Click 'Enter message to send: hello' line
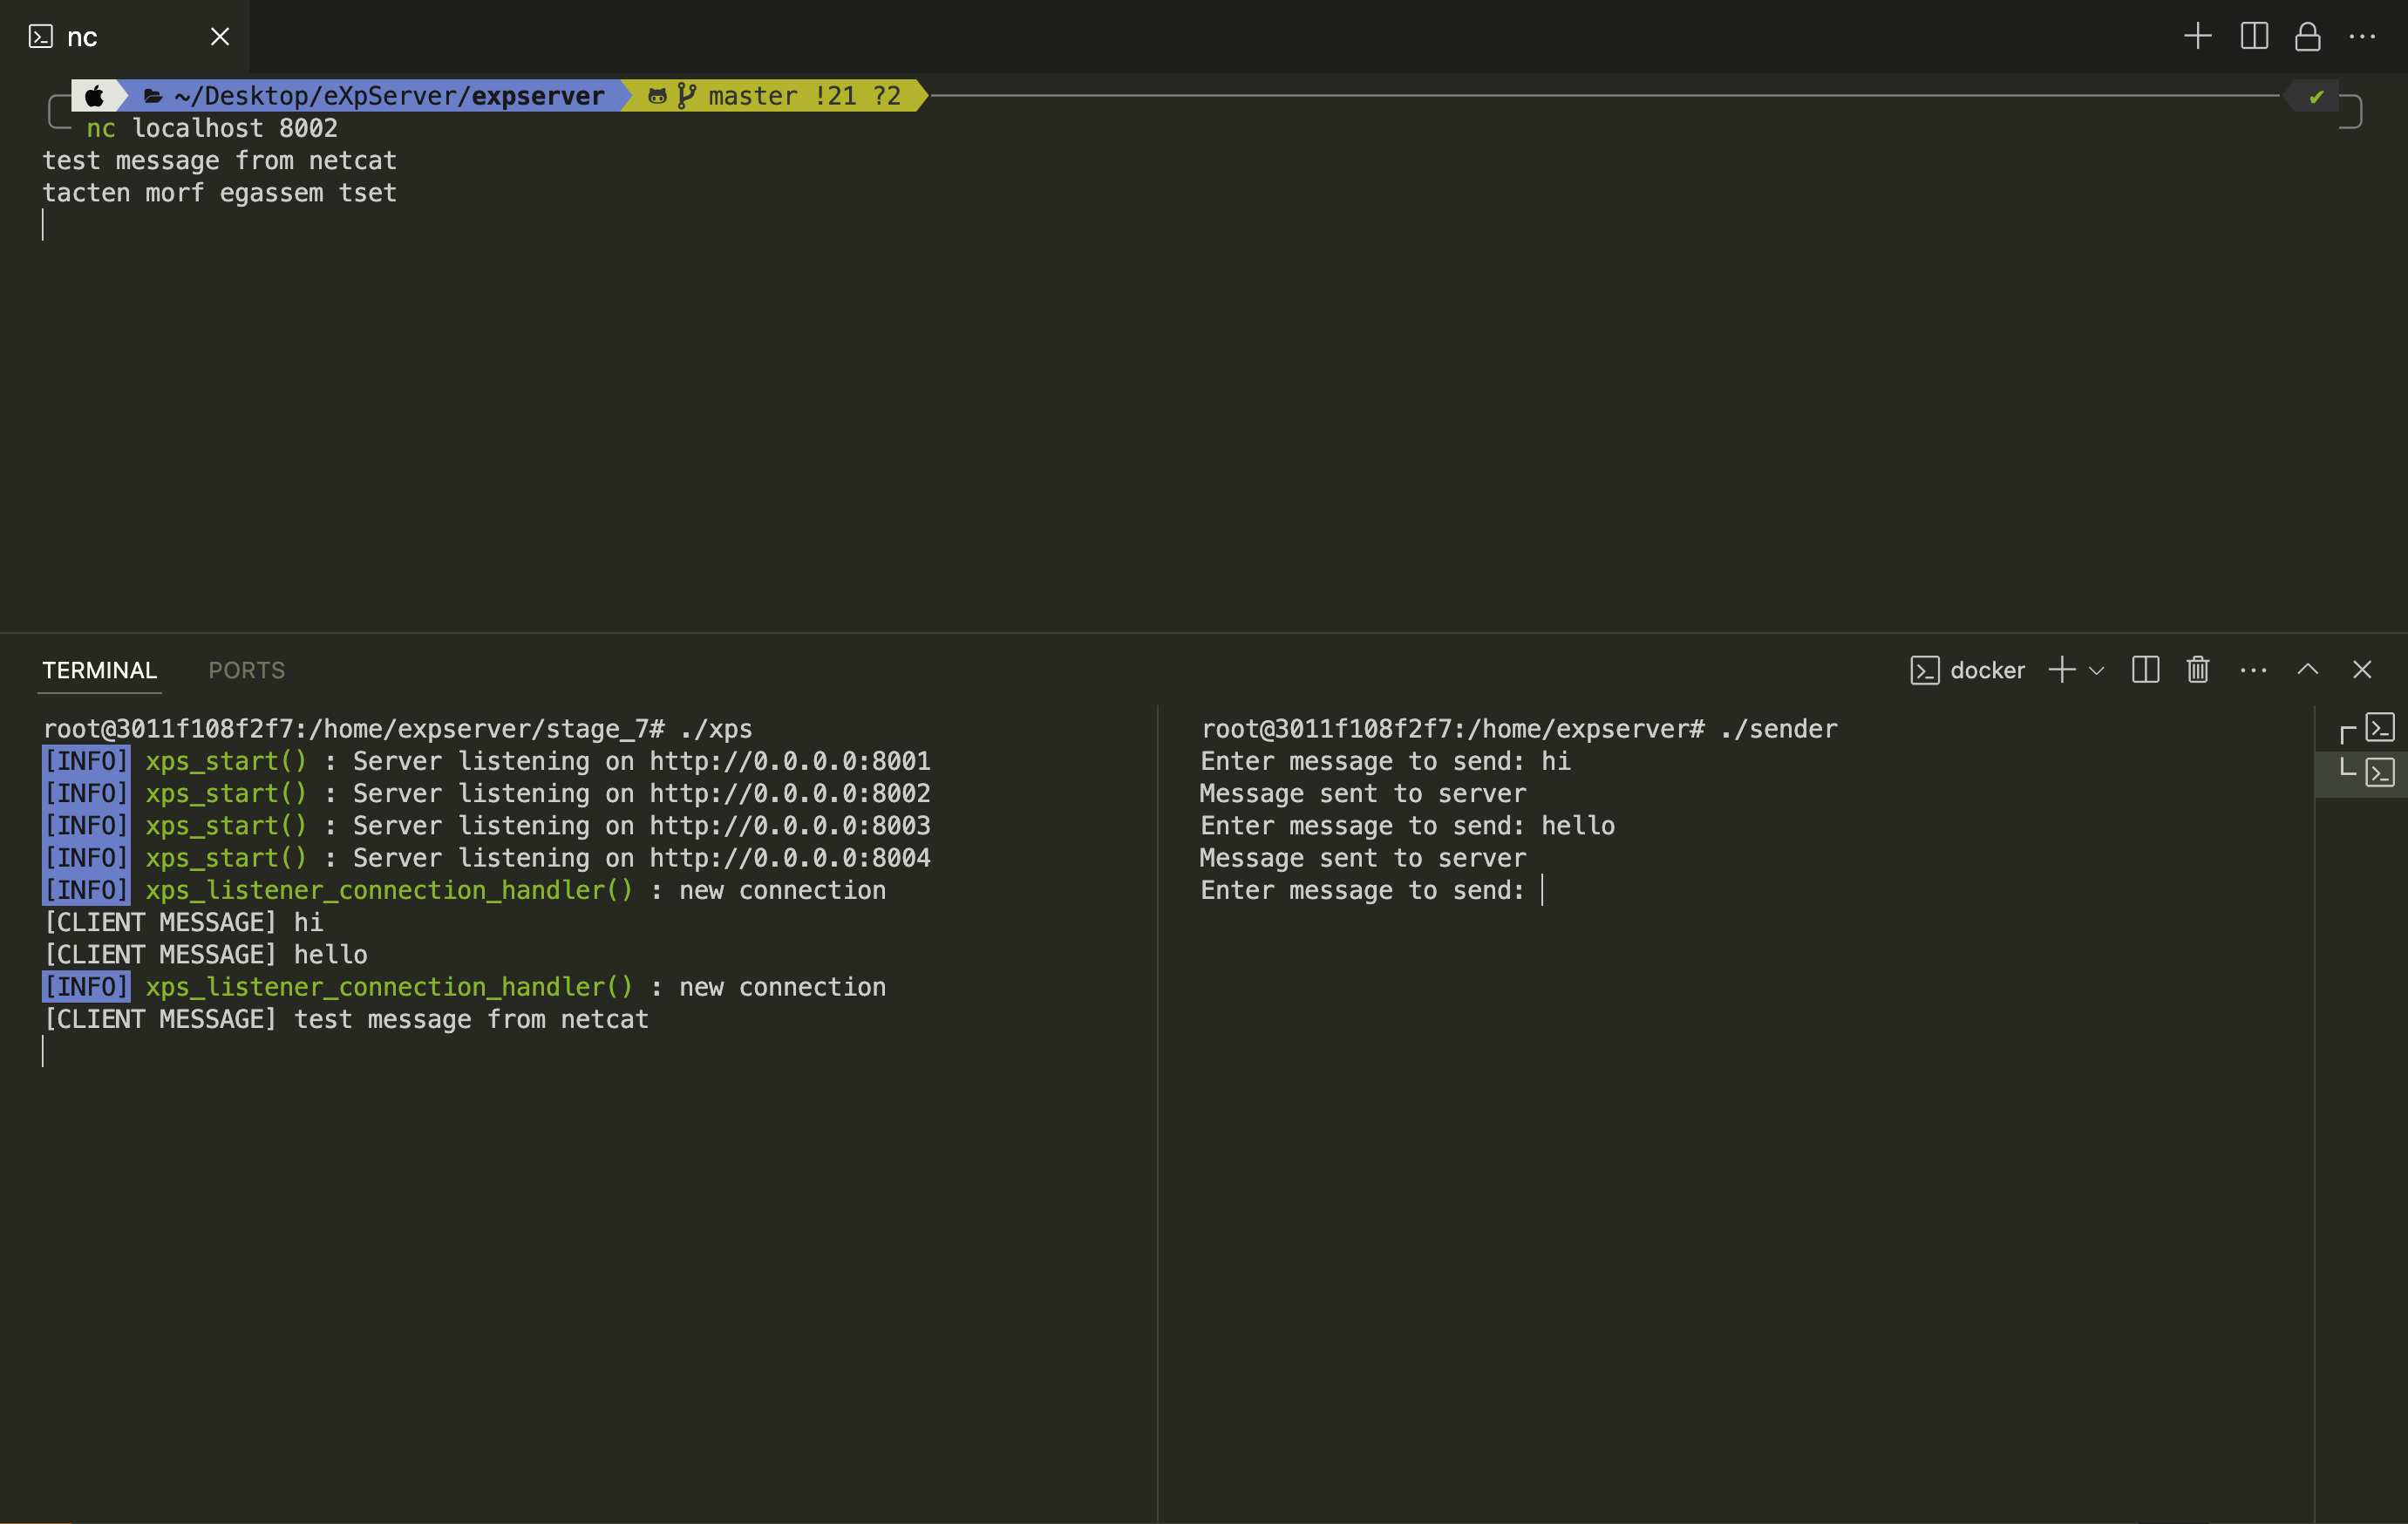The width and height of the screenshot is (2408, 1524). point(1407,825)
